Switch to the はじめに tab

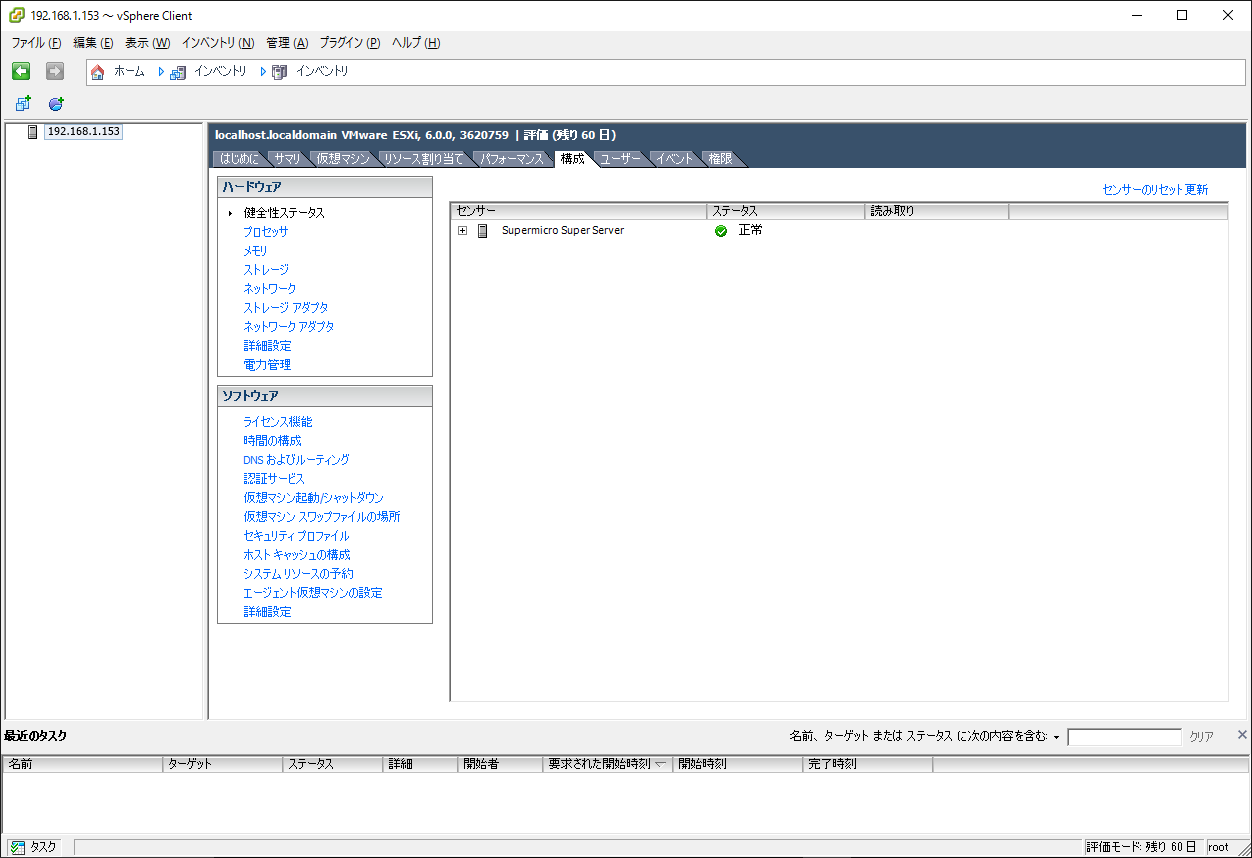(239, 159)
